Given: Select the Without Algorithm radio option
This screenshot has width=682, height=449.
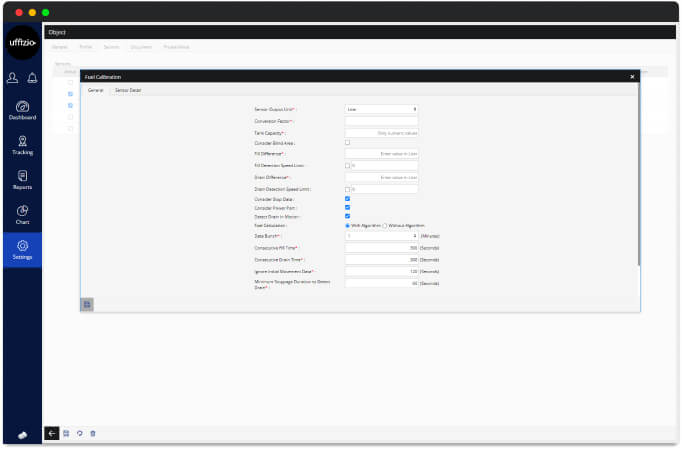Looking at the screenshot, I should tap(384, 225).
